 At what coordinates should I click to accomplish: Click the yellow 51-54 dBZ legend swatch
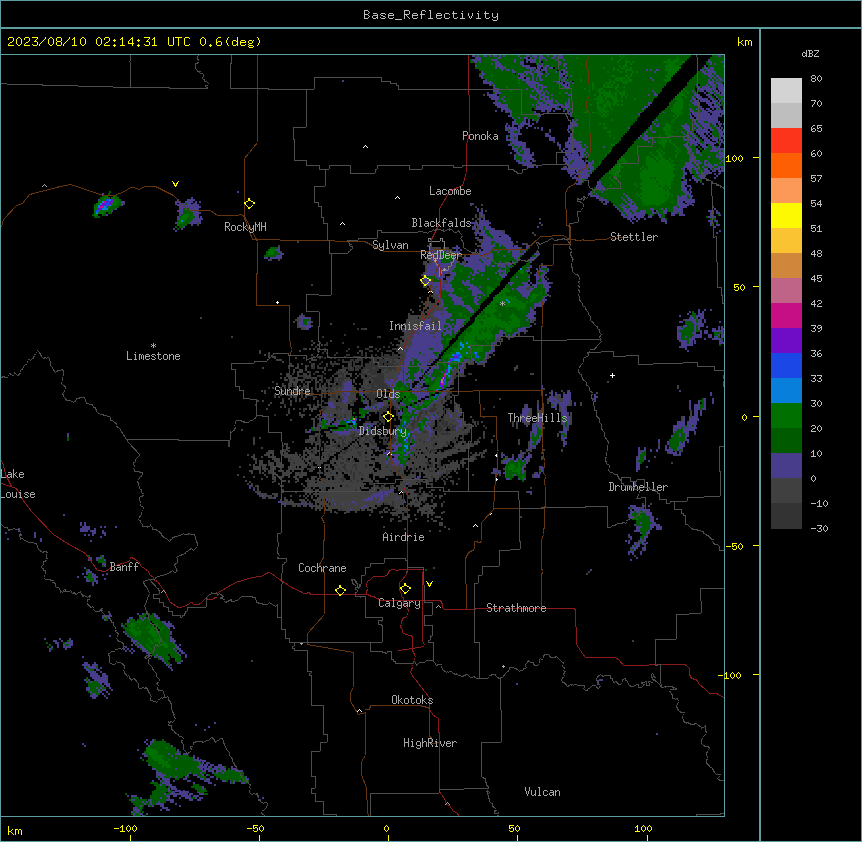tap(786, 215)
